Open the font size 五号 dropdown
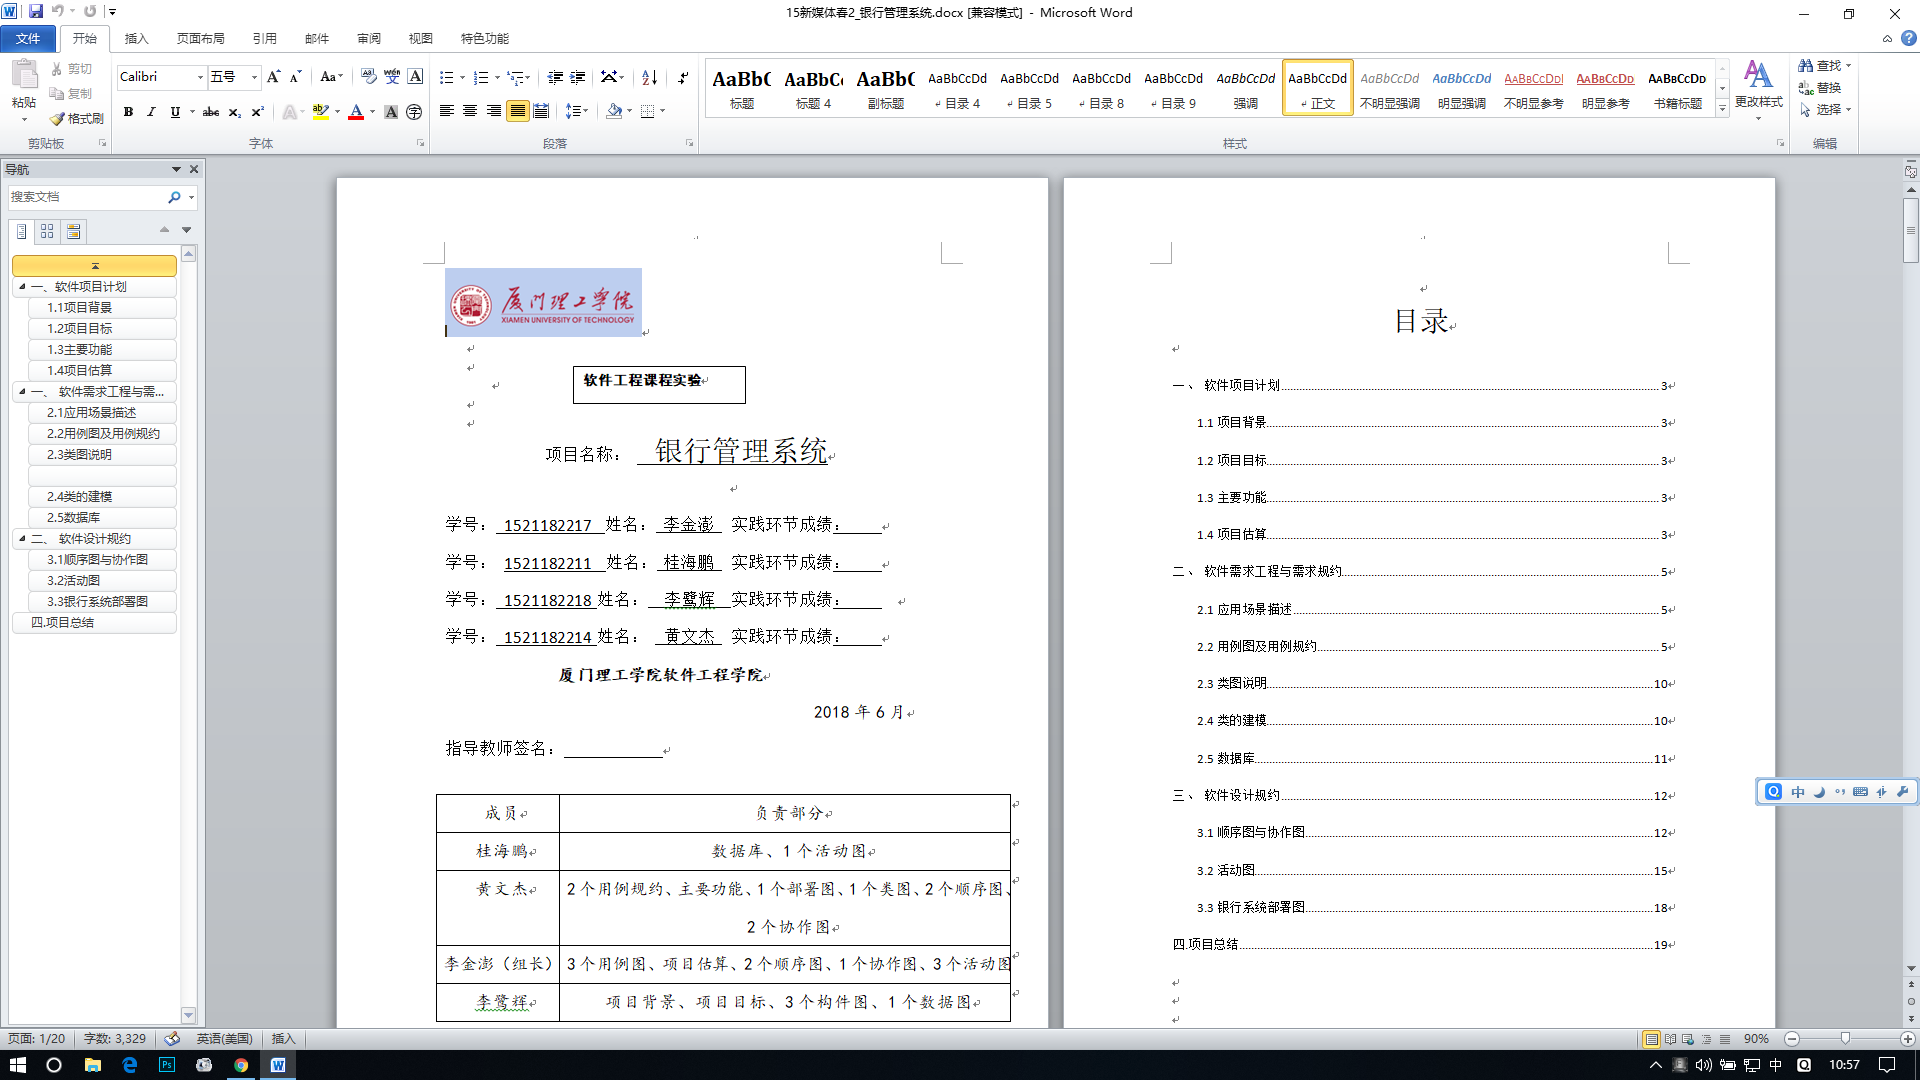 (254, 77)
